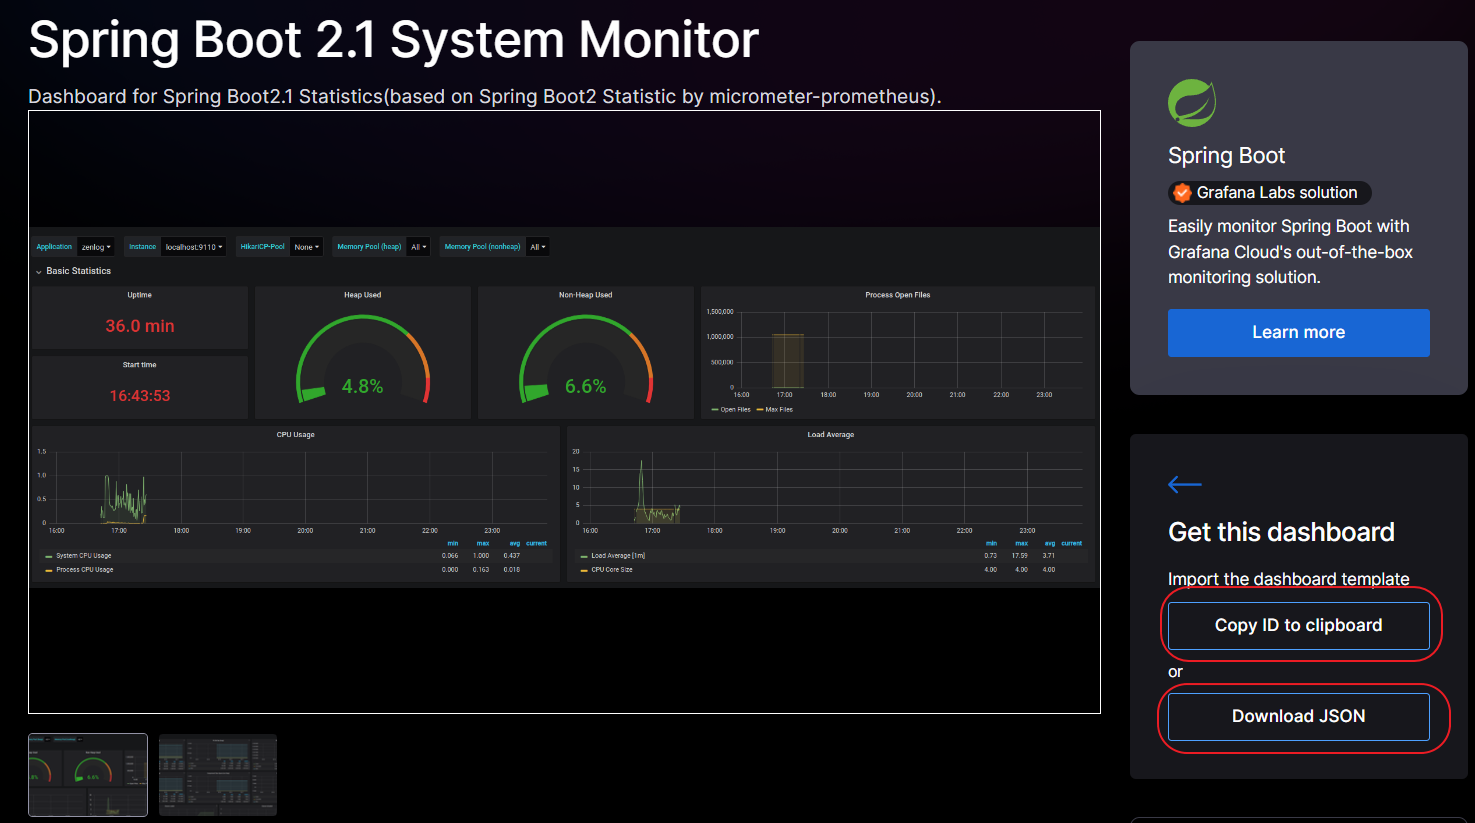Select the second dashboard preview thumbnail
Screen dimensions: 1475x823
tap(218, 775)
